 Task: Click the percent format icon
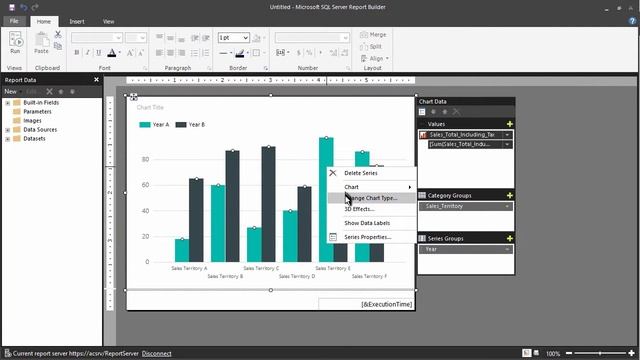[x=309, y=53]
